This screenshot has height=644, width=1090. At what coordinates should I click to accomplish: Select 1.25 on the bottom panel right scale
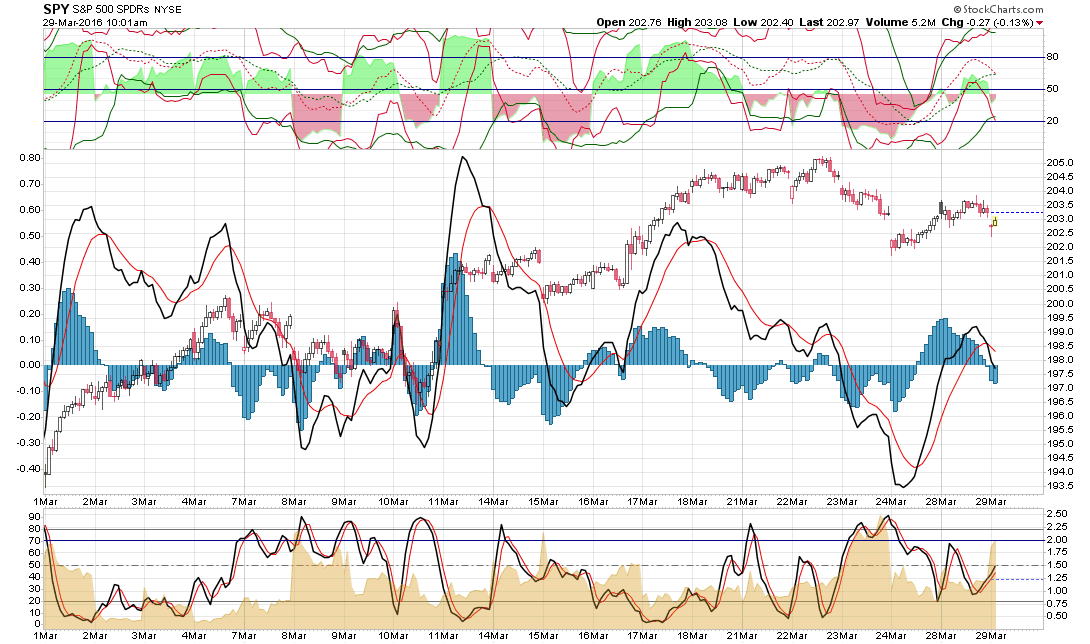click(x=1057, y=578)
